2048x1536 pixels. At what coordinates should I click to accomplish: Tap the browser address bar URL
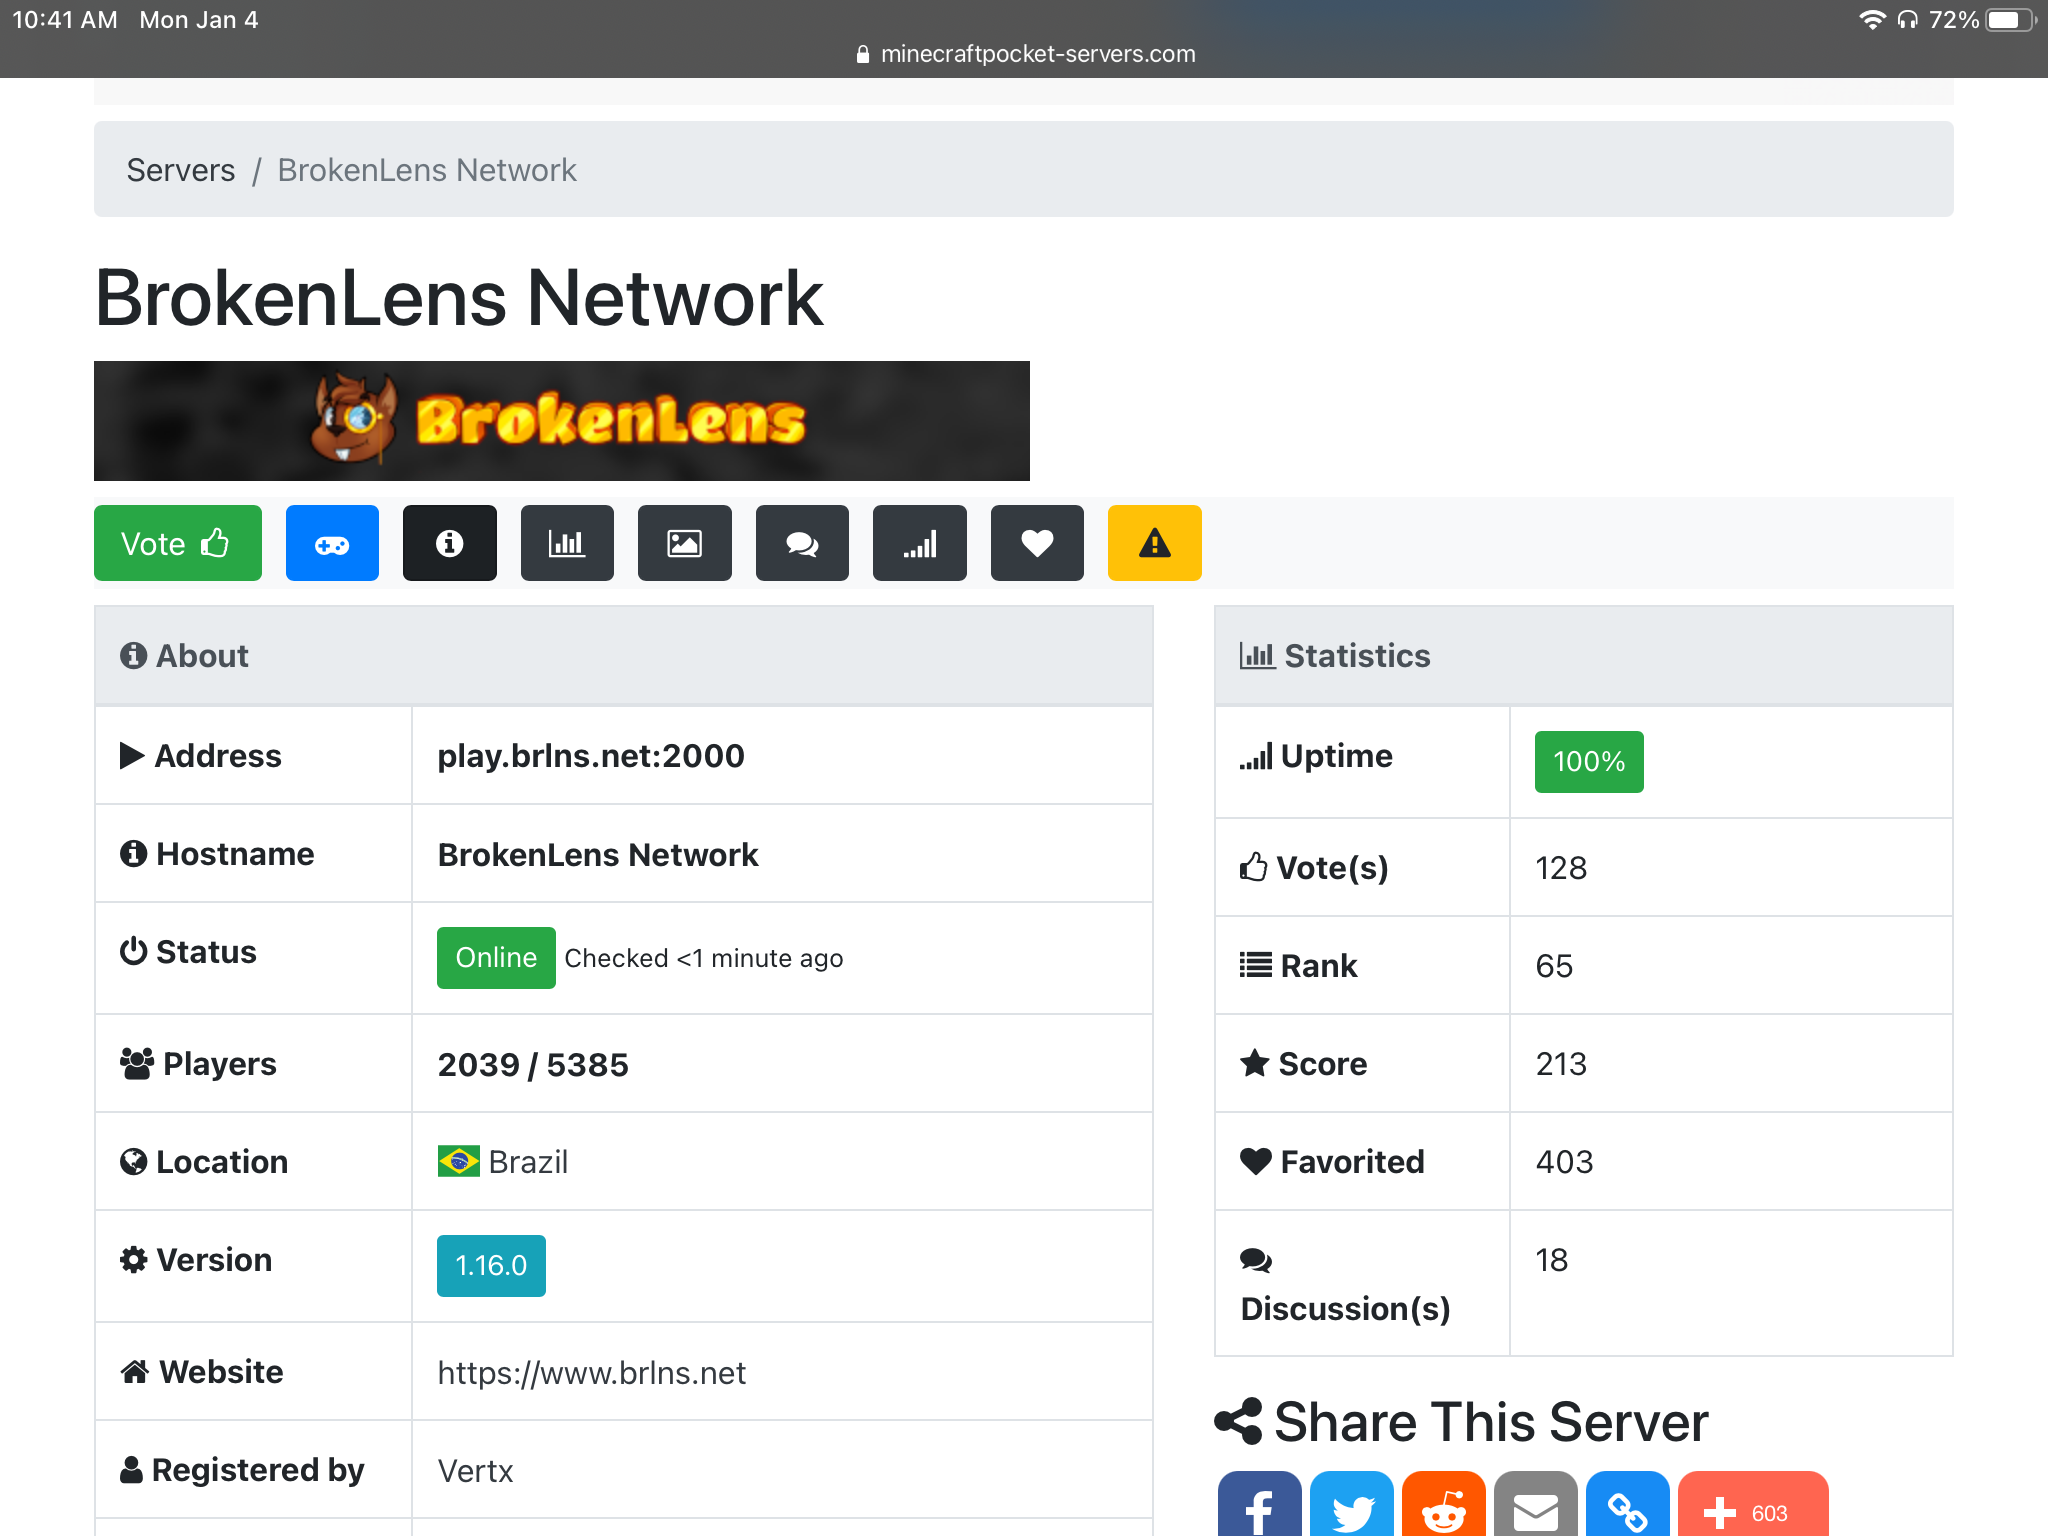[x=1026, y=54]
